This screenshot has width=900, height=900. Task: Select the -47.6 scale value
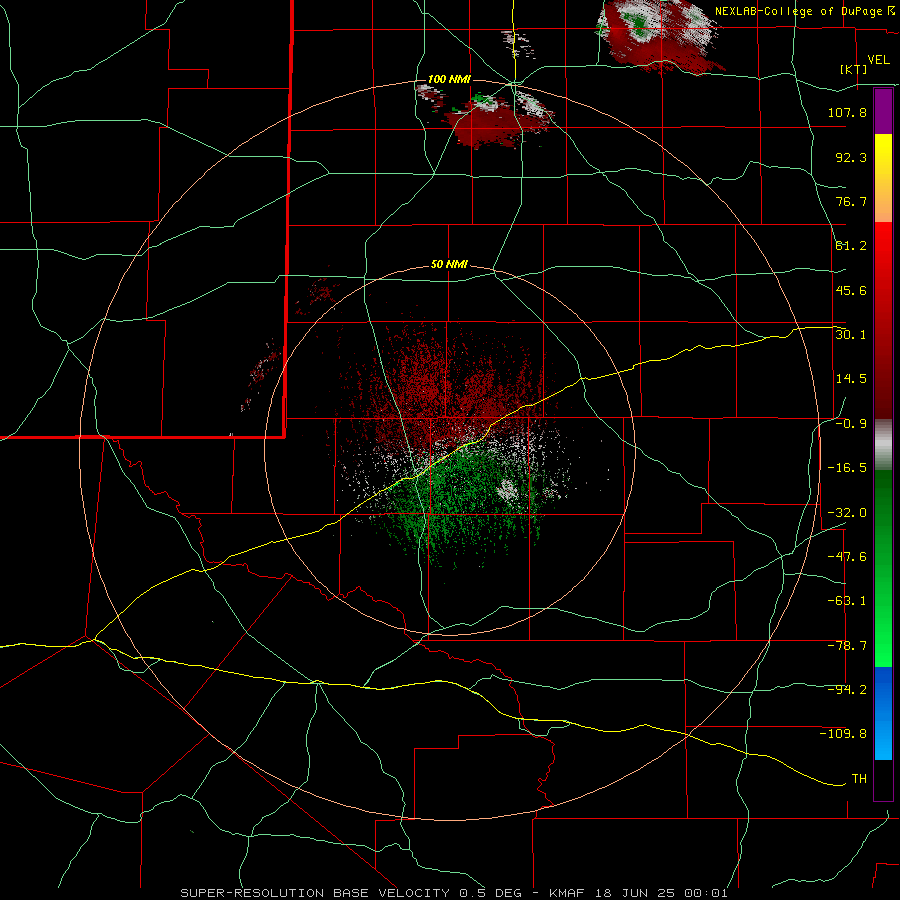(847, 557)
